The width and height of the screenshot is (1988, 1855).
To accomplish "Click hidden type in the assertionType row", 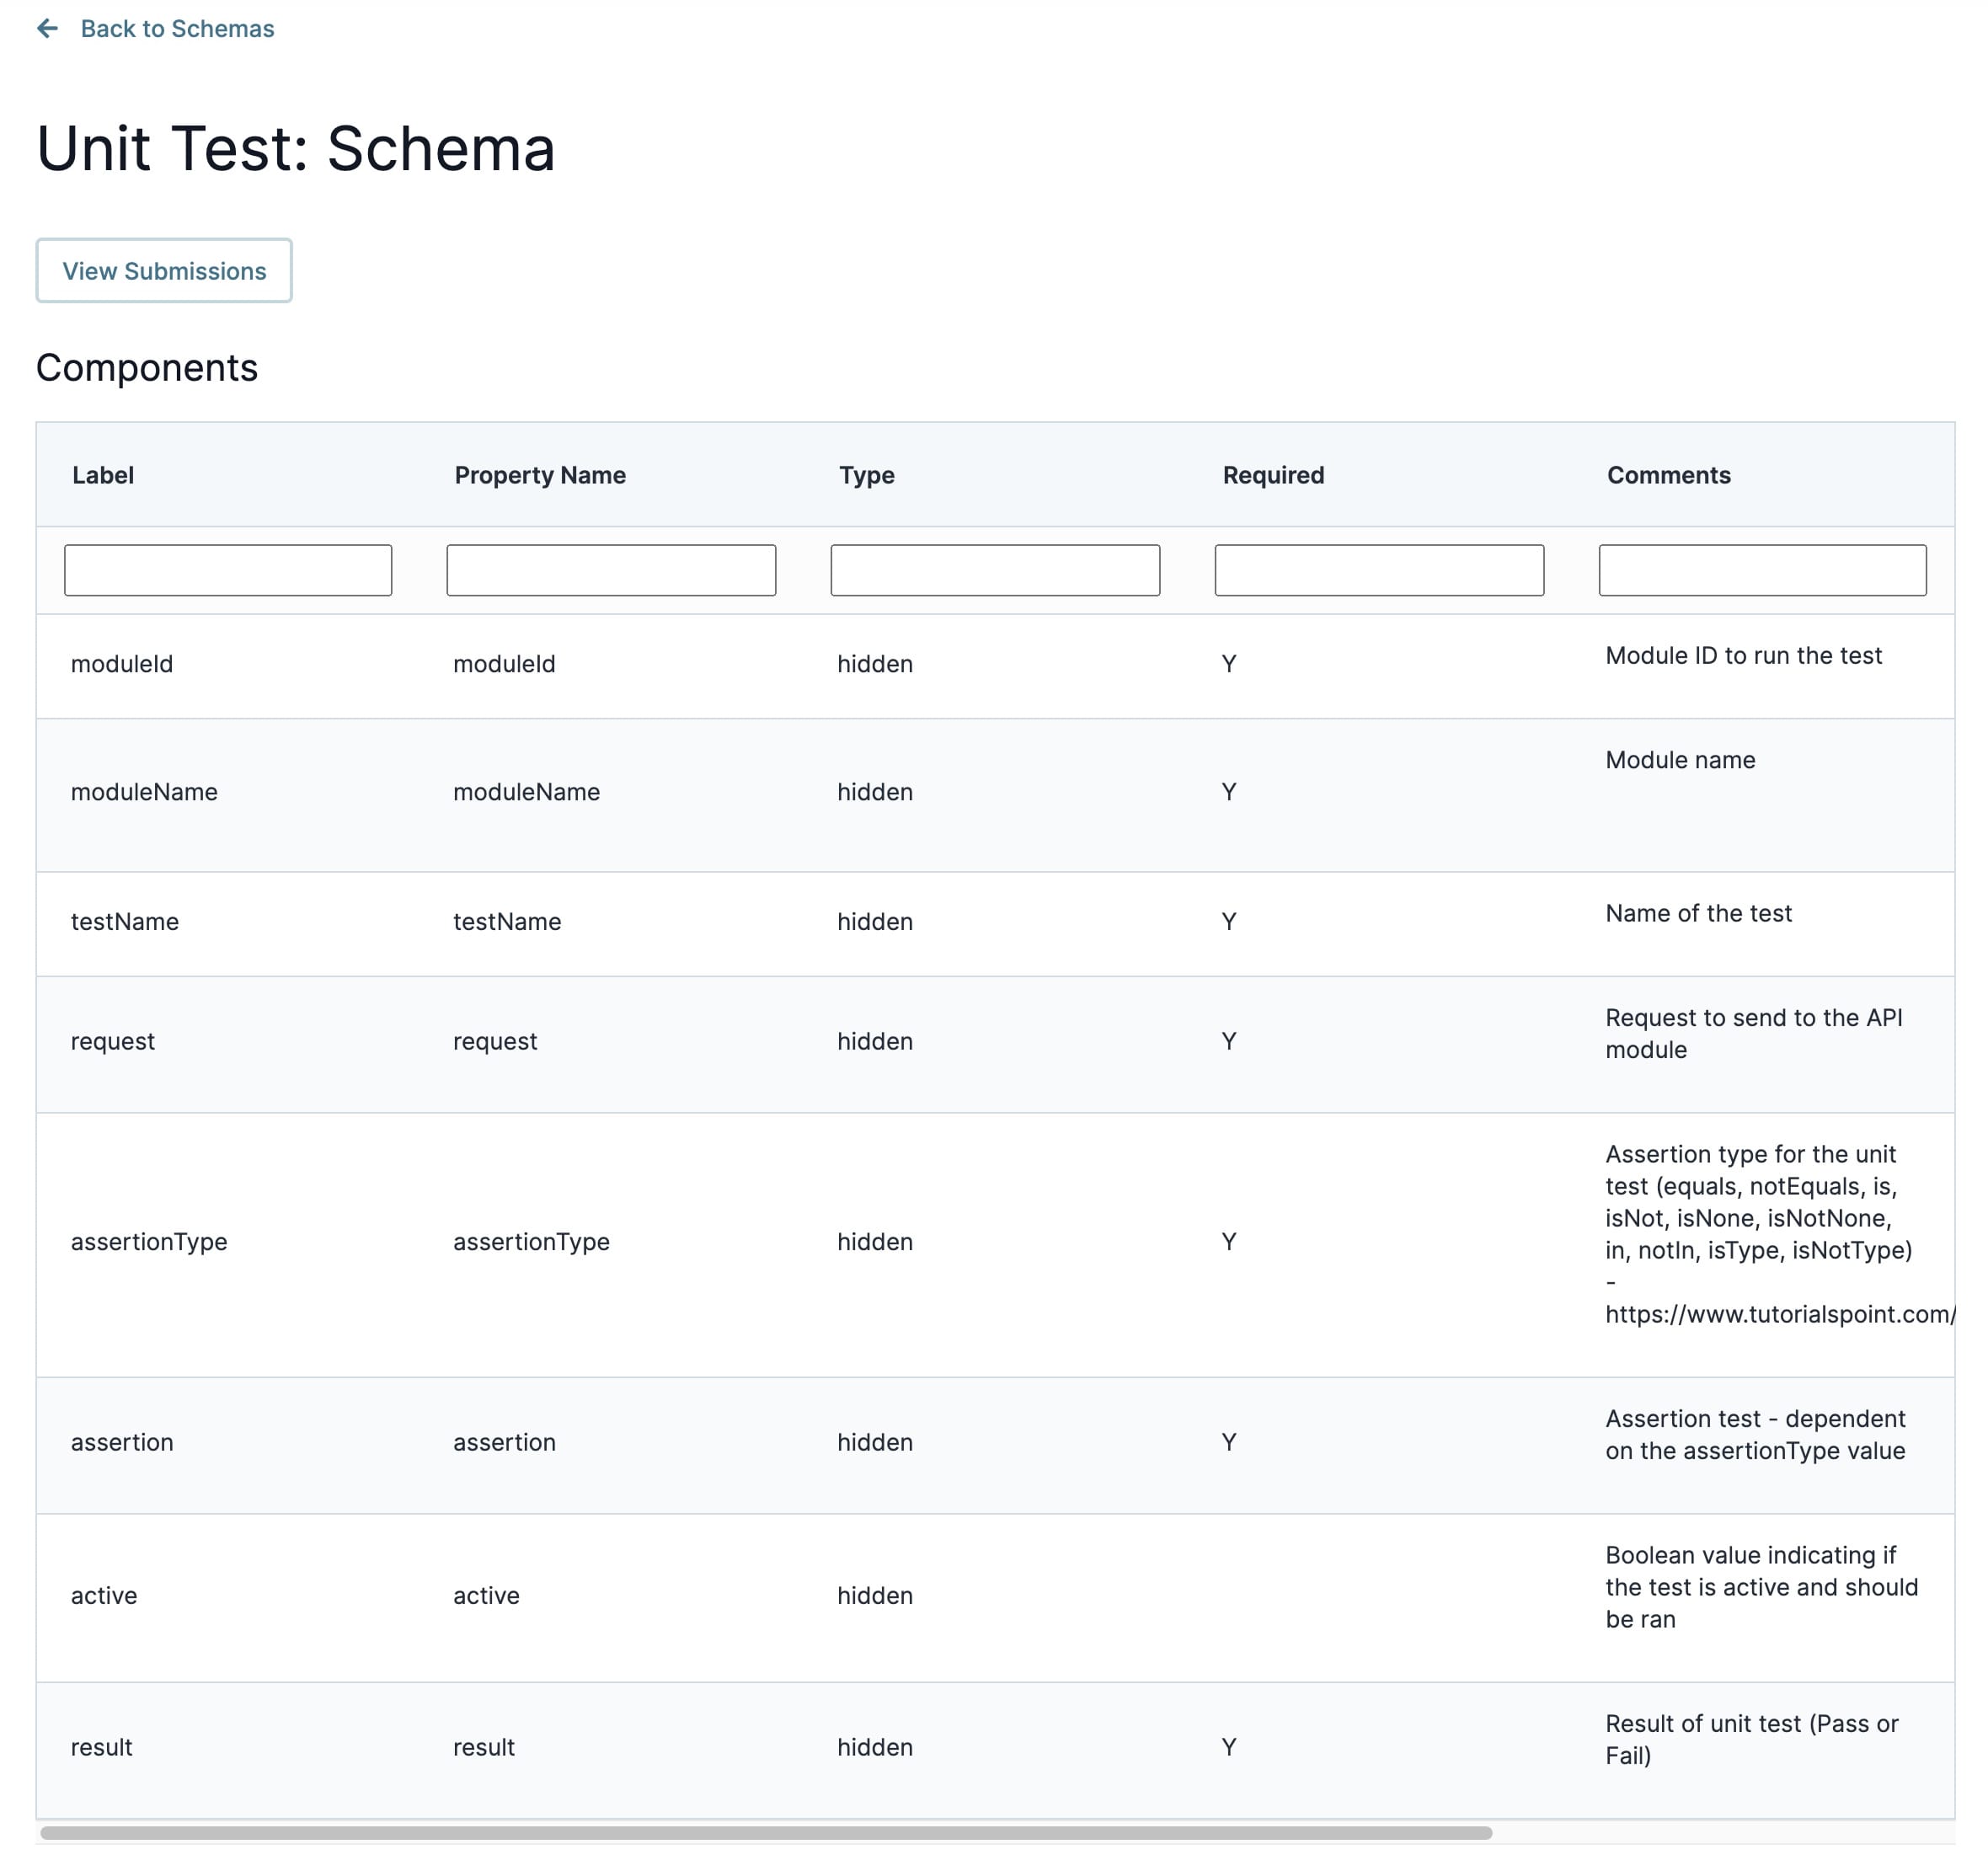I will click(x=875, y=1243).
